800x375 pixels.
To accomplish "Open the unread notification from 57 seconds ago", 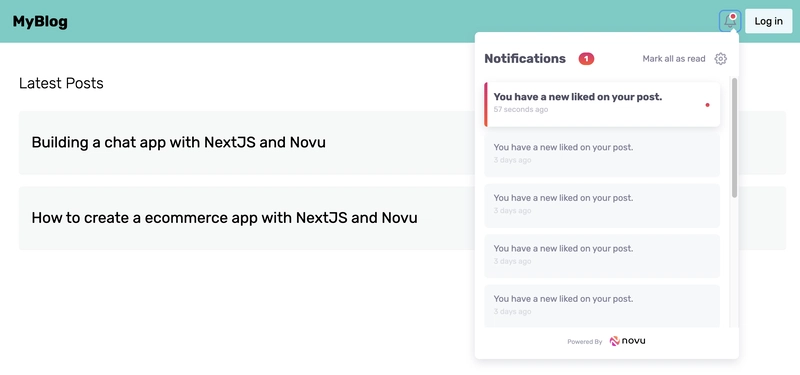I will pos(602,104).
